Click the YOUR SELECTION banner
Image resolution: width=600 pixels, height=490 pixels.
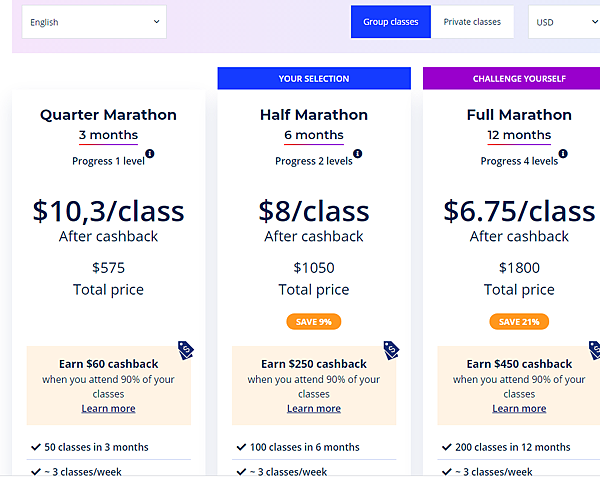(314, 78)
